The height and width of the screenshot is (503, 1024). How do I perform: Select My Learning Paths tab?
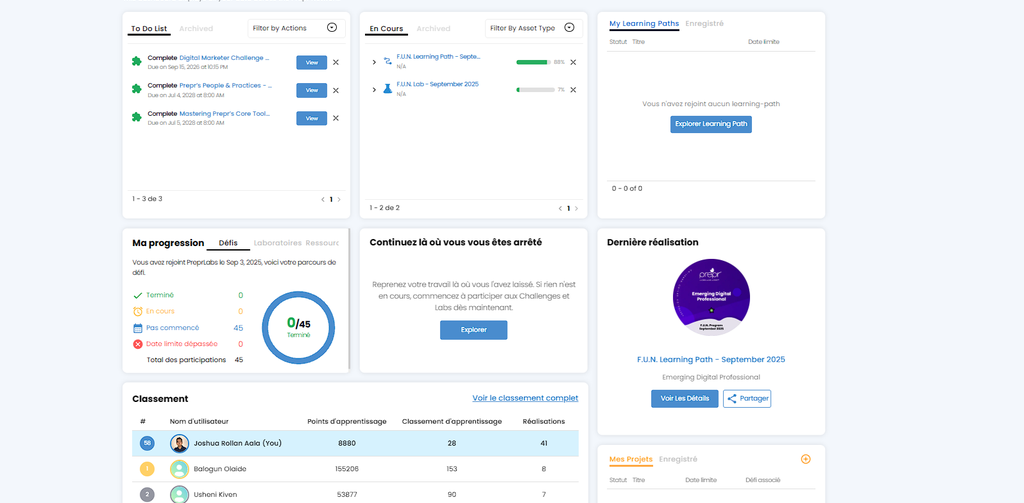coord(644,24)
